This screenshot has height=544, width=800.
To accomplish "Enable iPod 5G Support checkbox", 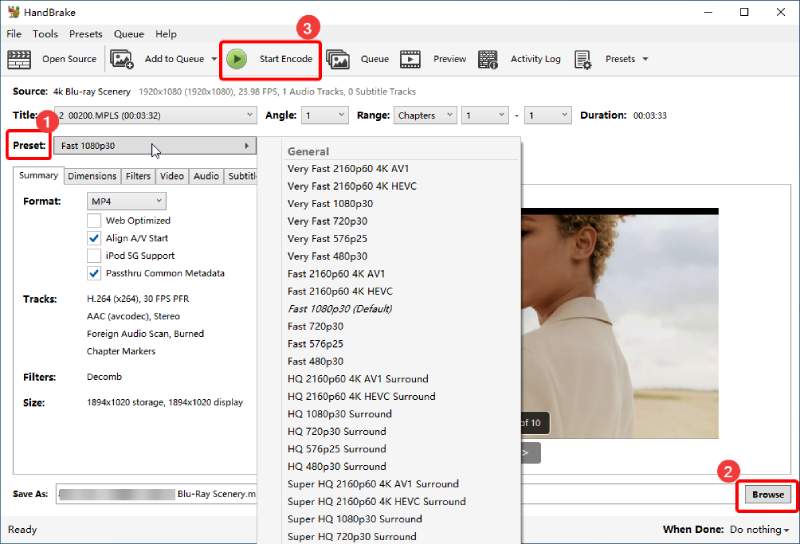I will 94,255.
